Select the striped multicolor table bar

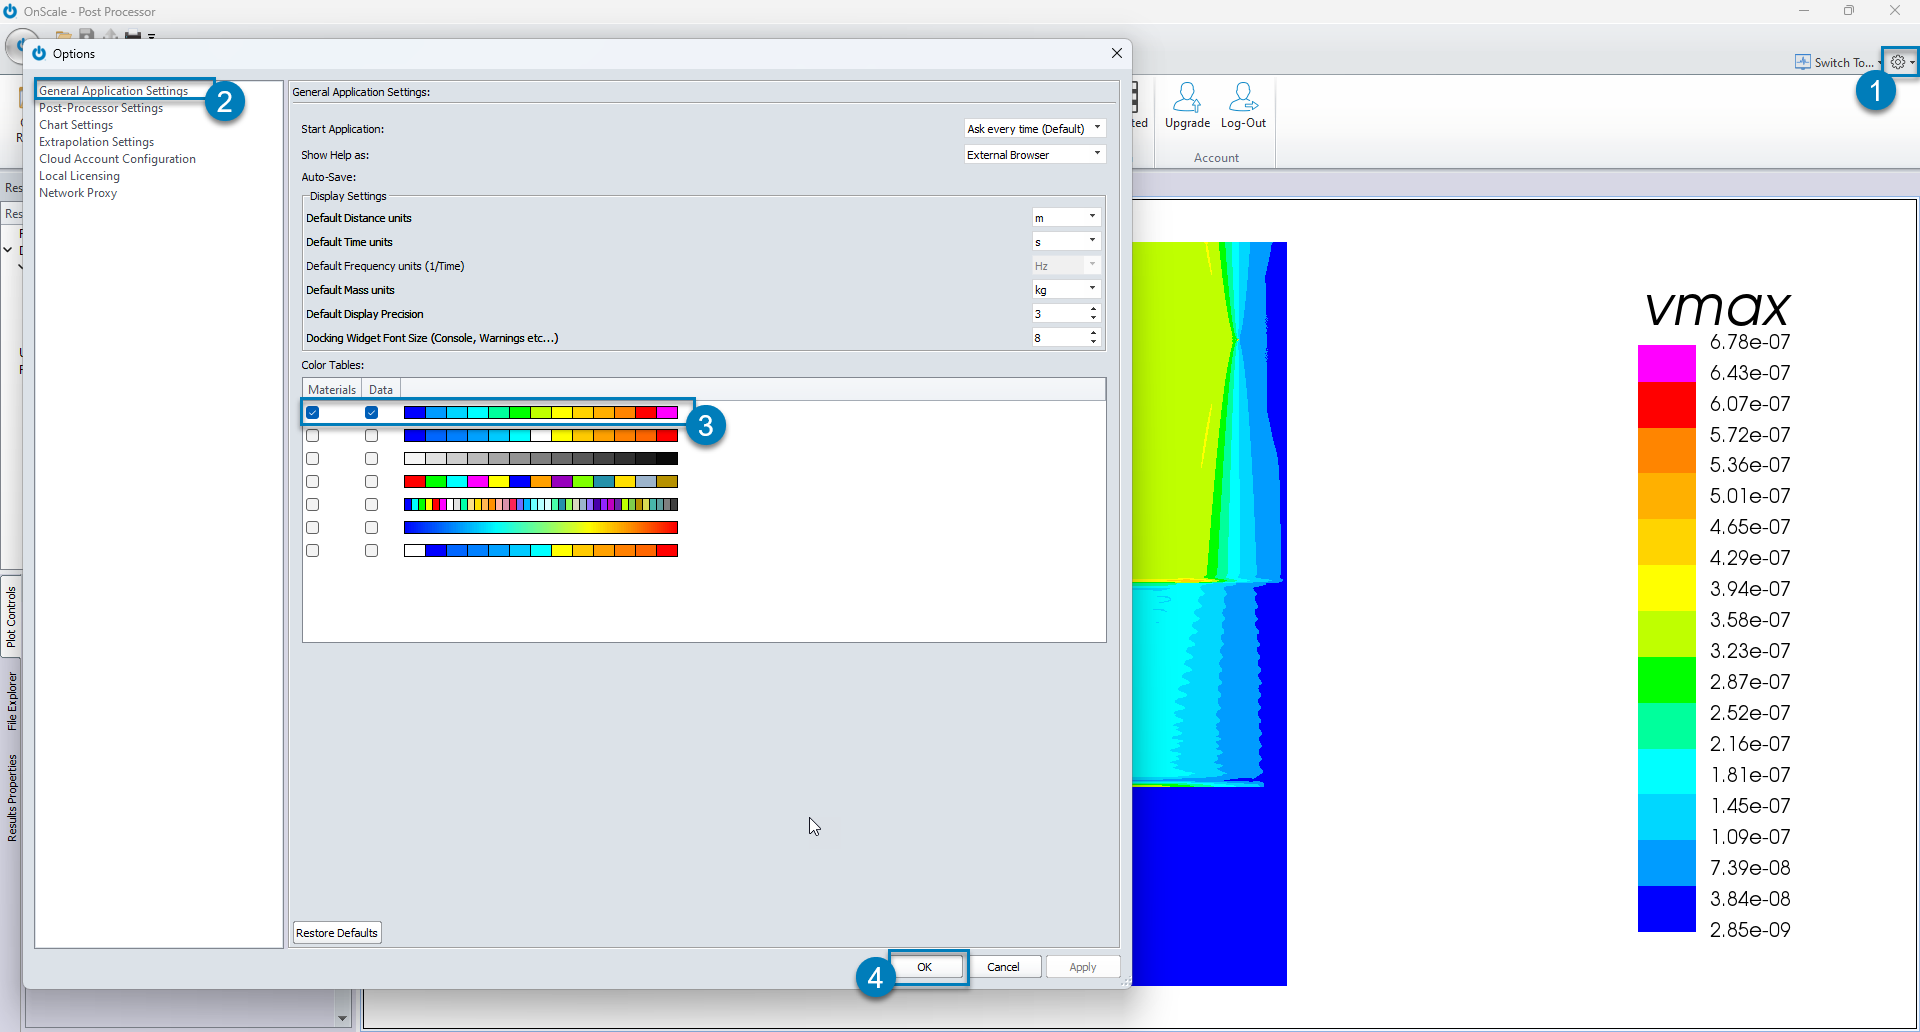click(541, 504)
